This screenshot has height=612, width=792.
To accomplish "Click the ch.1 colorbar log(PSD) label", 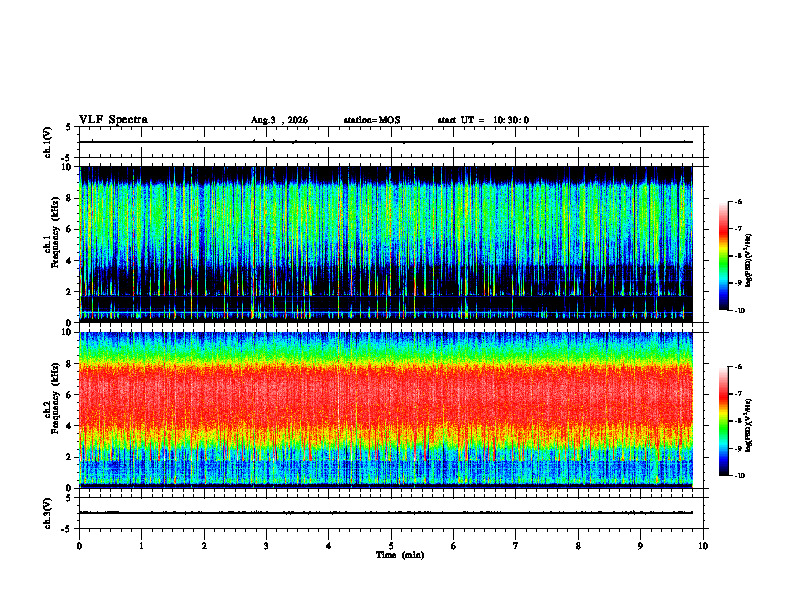I will point(750,261).
